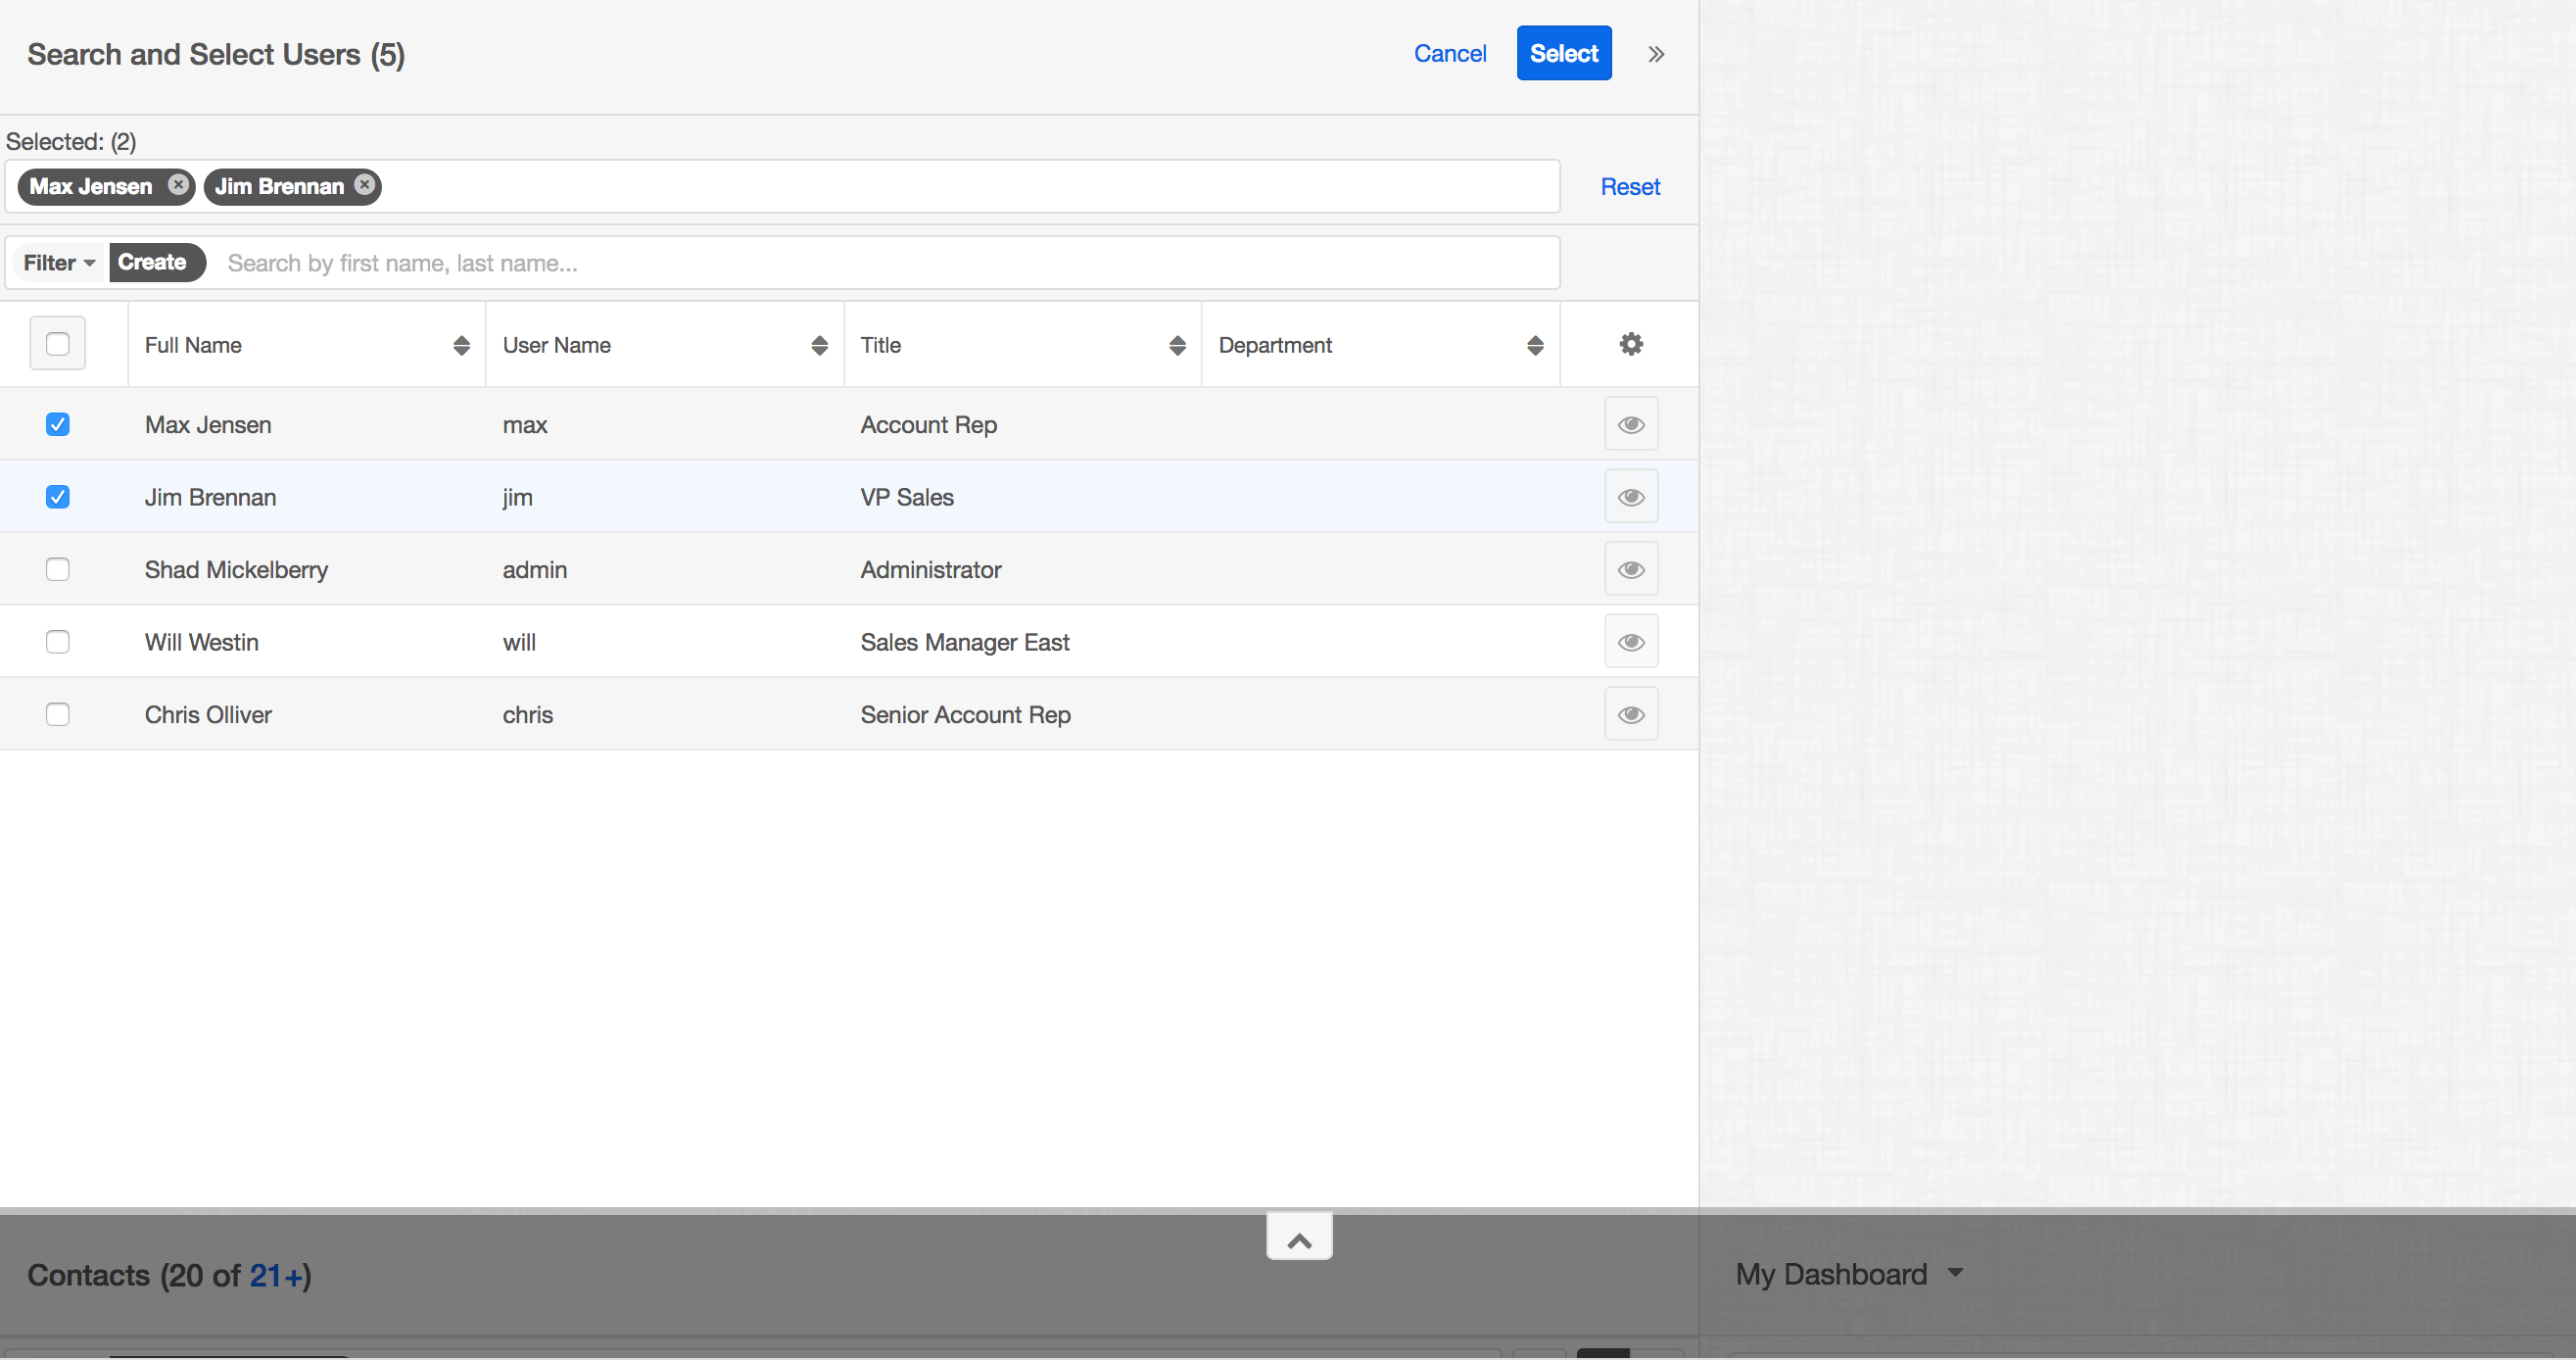Reset the selected users
The height and width of the screenshot is (1360, 2576).
pos(1630,186)
